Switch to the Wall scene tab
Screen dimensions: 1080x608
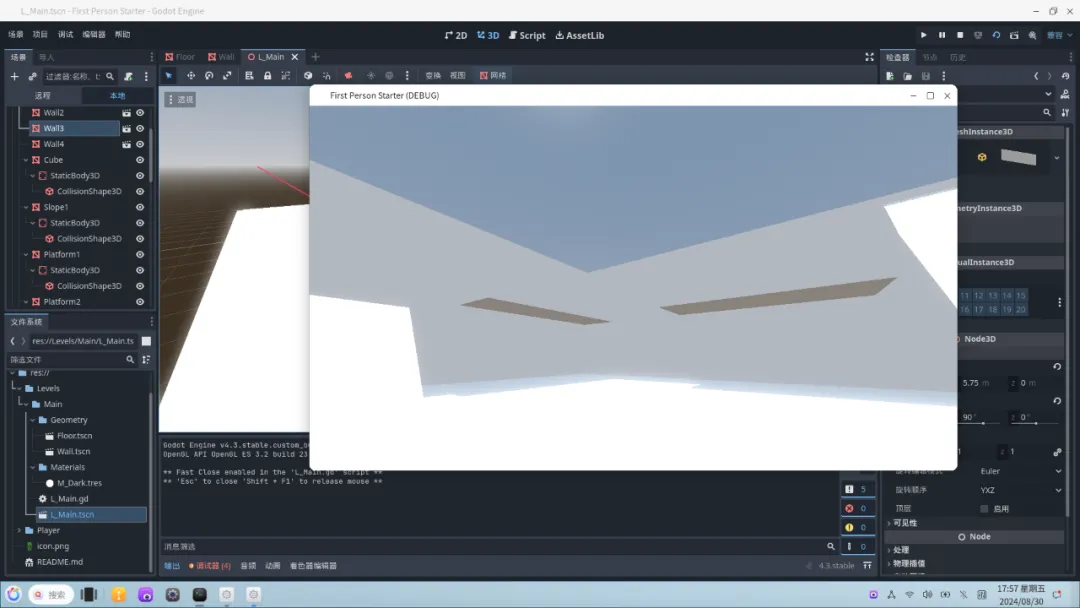pos(221,57)
